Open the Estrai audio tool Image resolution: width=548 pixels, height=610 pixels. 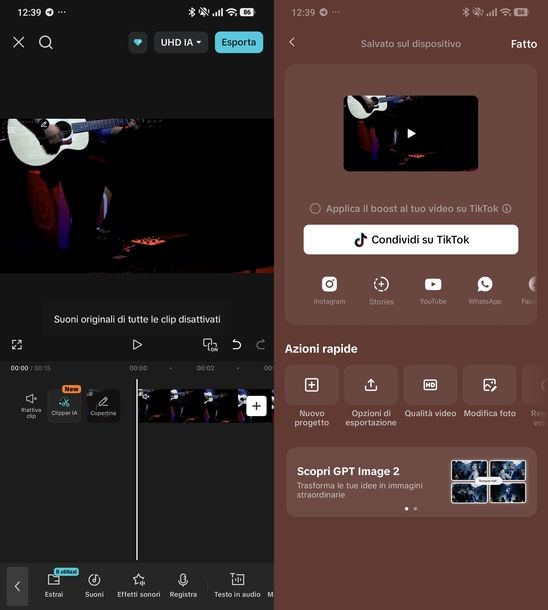click(x=54, y=585)
